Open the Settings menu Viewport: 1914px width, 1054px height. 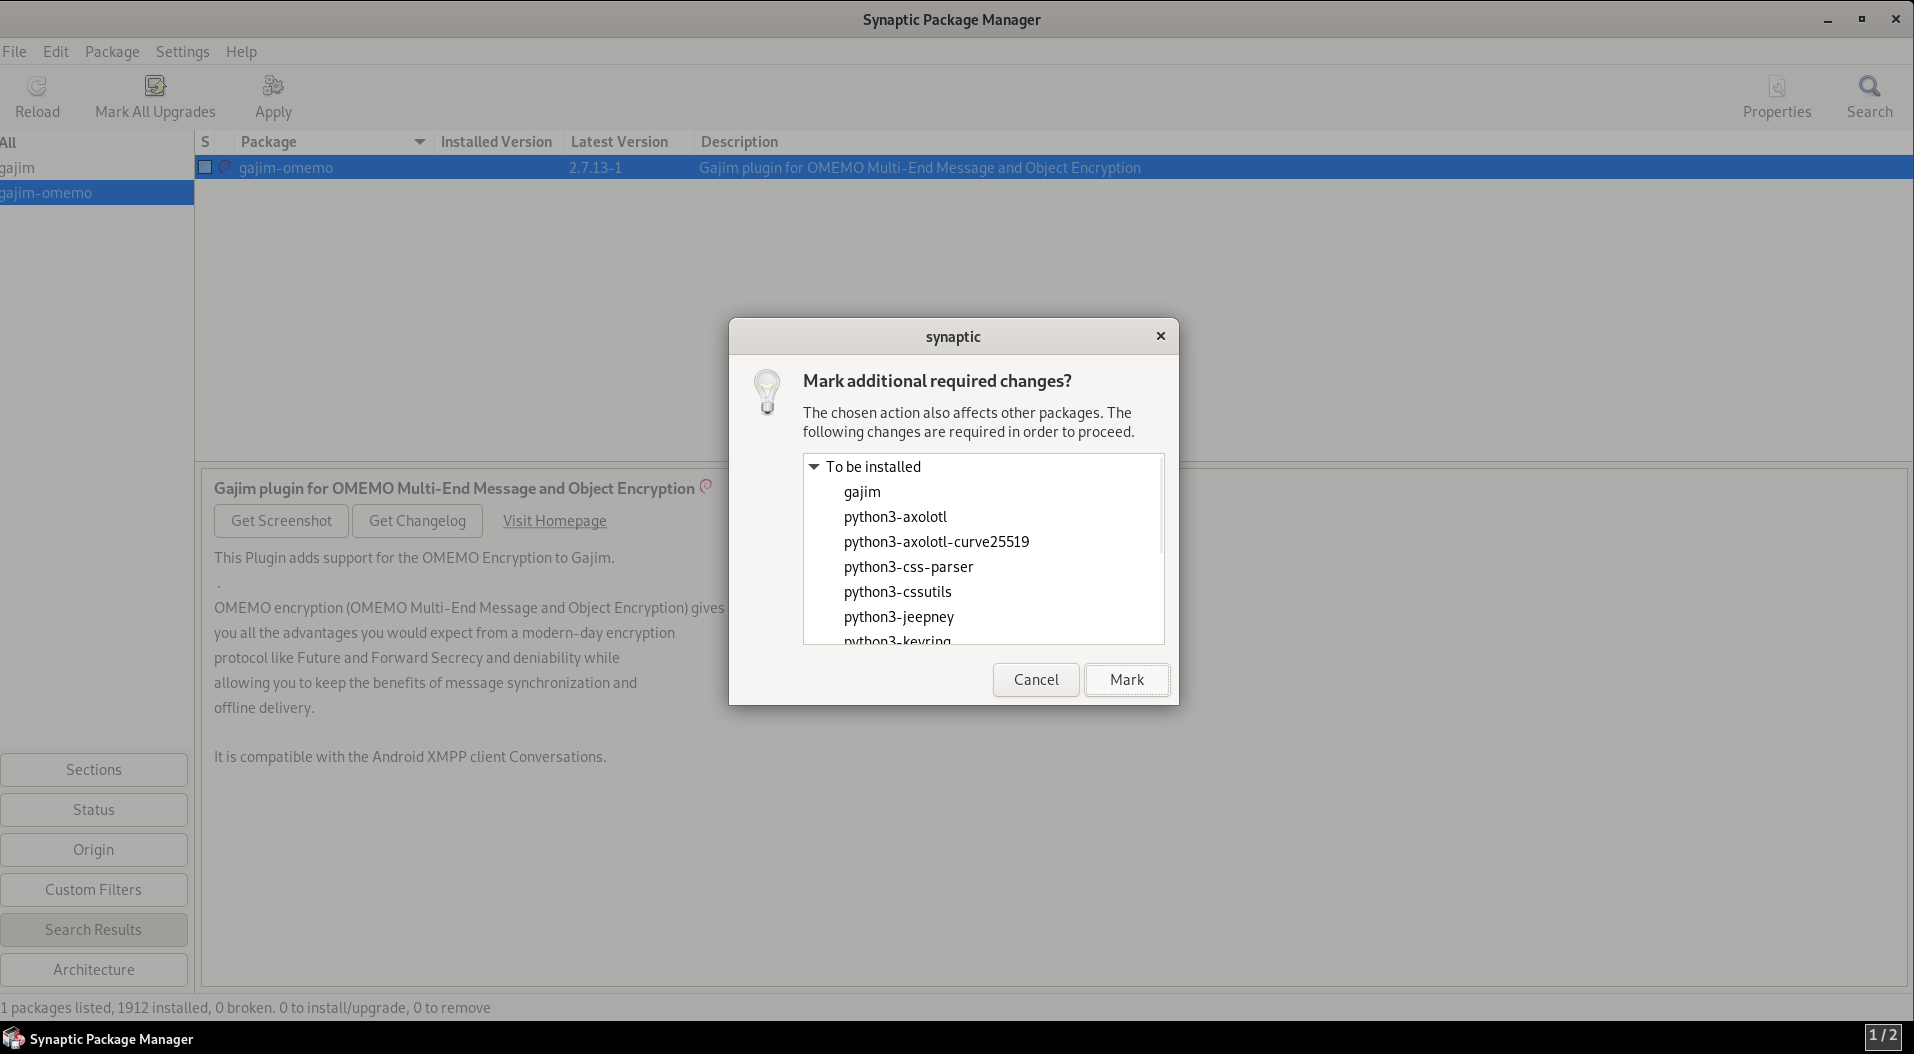182,52
